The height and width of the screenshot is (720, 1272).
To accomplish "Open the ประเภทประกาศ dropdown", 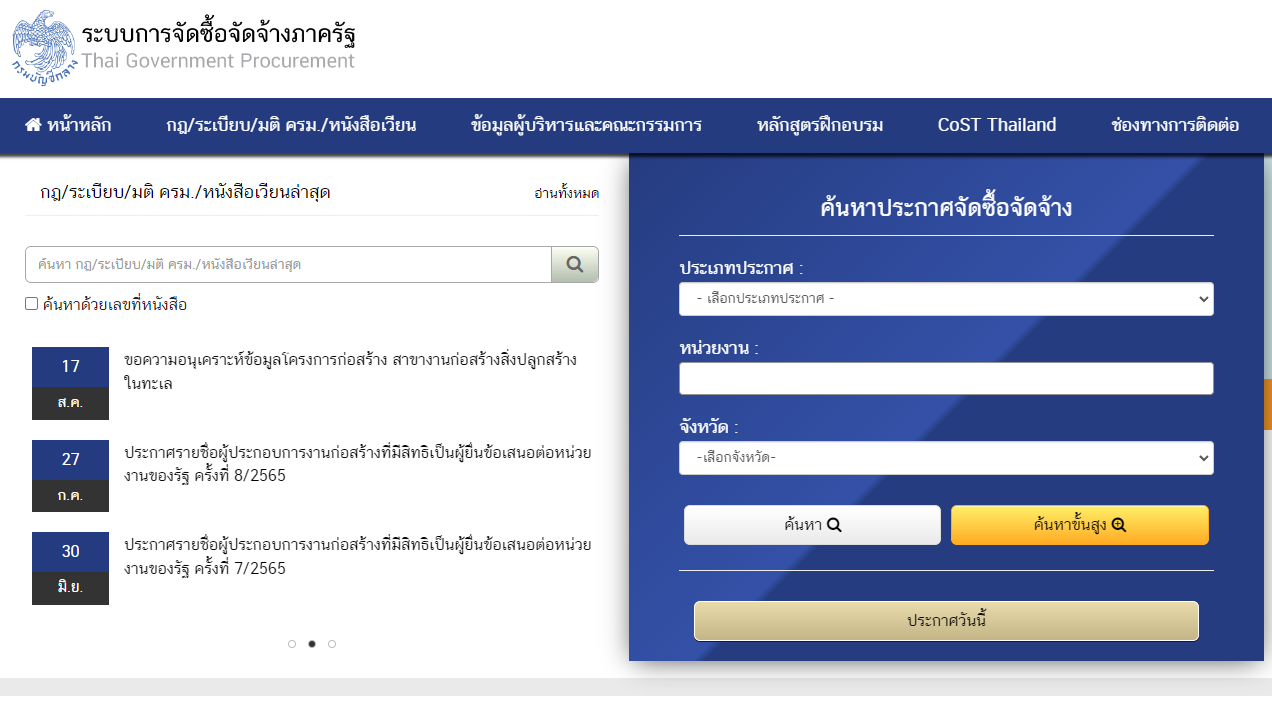I will pyautogui.click(x=946, y=298).
